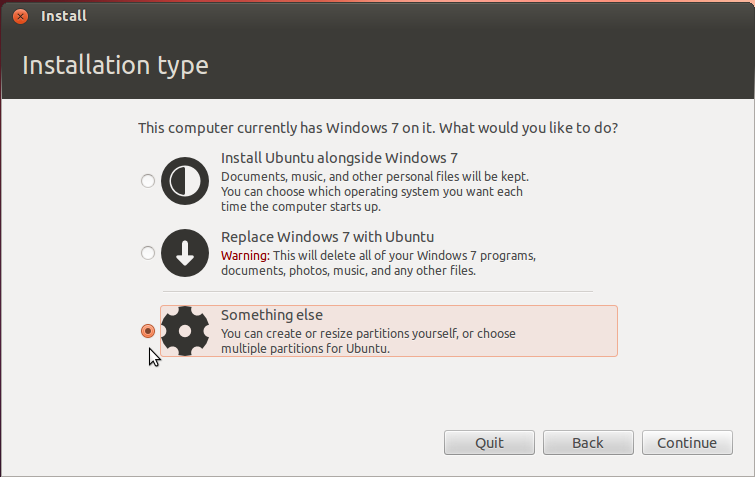Click the gear icon for Something else
Viewport: 755px width, 477px height.
(x=185, y=331)
